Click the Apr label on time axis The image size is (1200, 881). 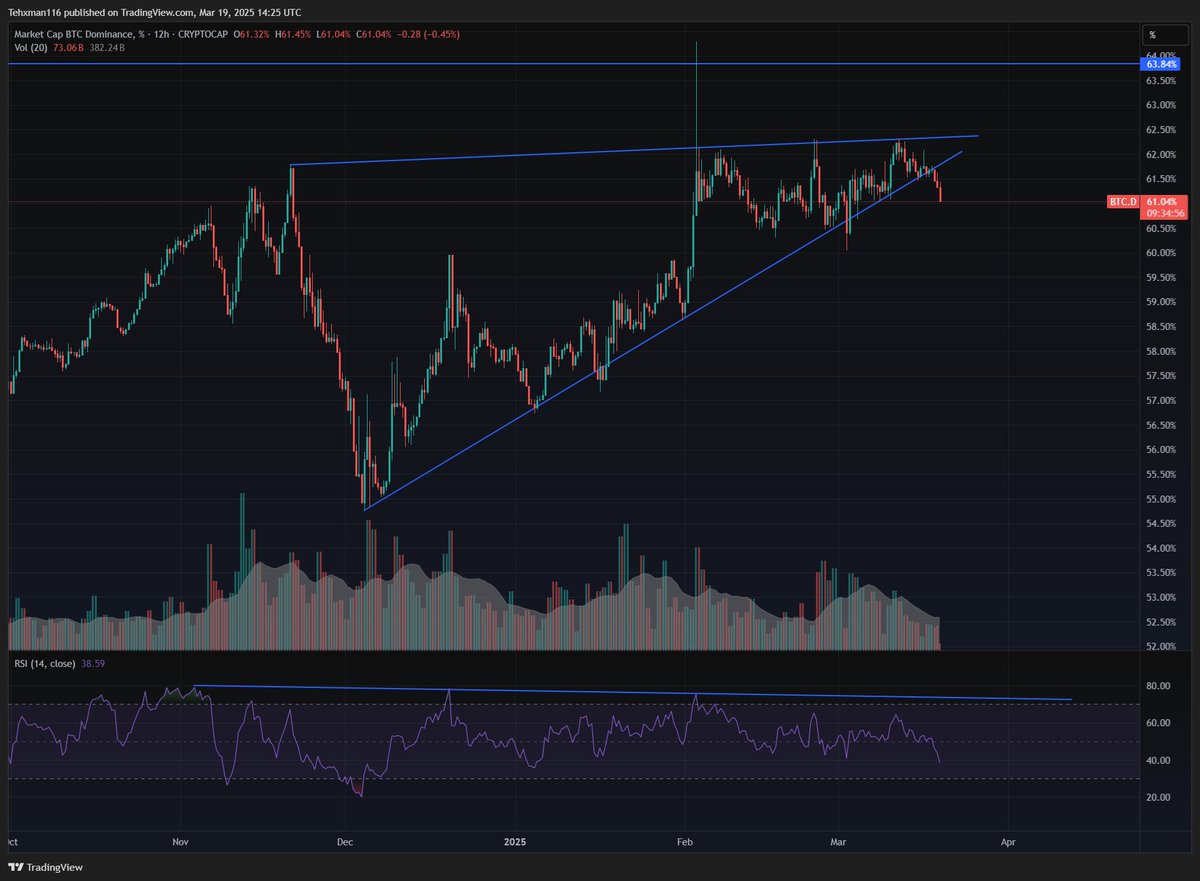click(x=1008, y=843)
